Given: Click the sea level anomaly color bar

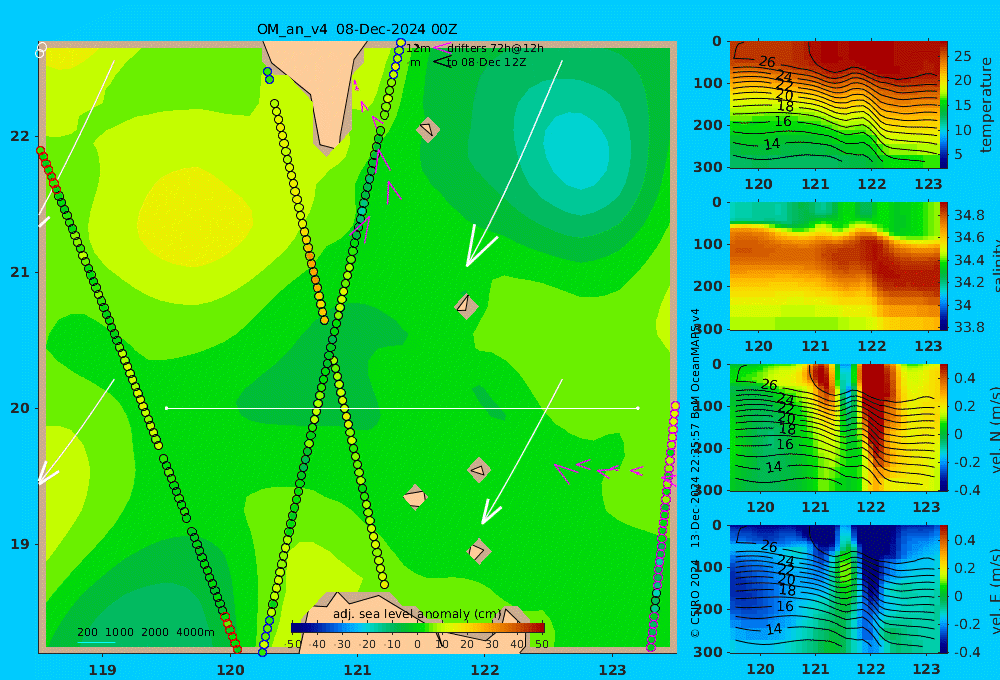Looking at the screenshot, I should (418, 628).
